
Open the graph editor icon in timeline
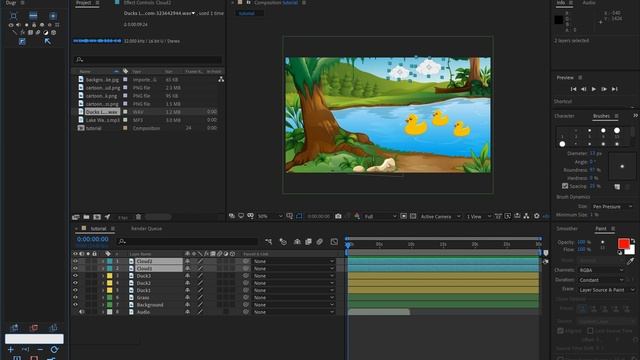pos(334,242)
